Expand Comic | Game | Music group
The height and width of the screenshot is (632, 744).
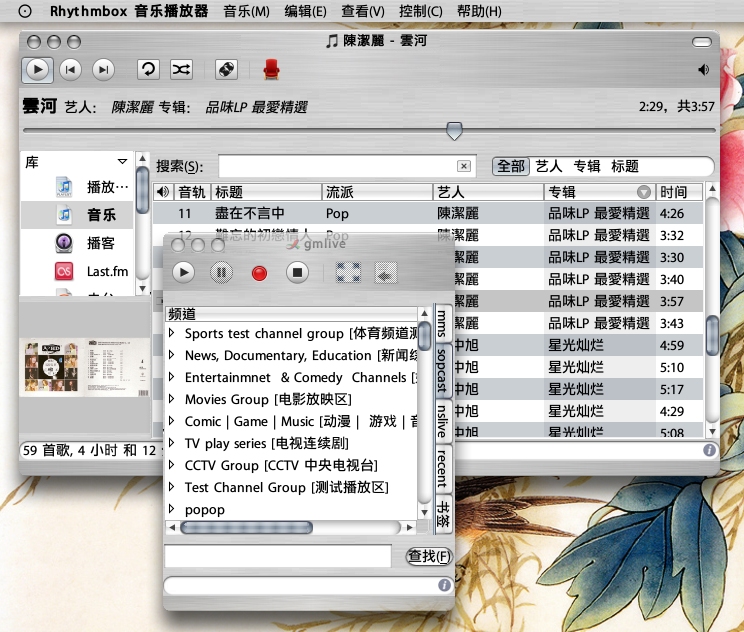172,420
